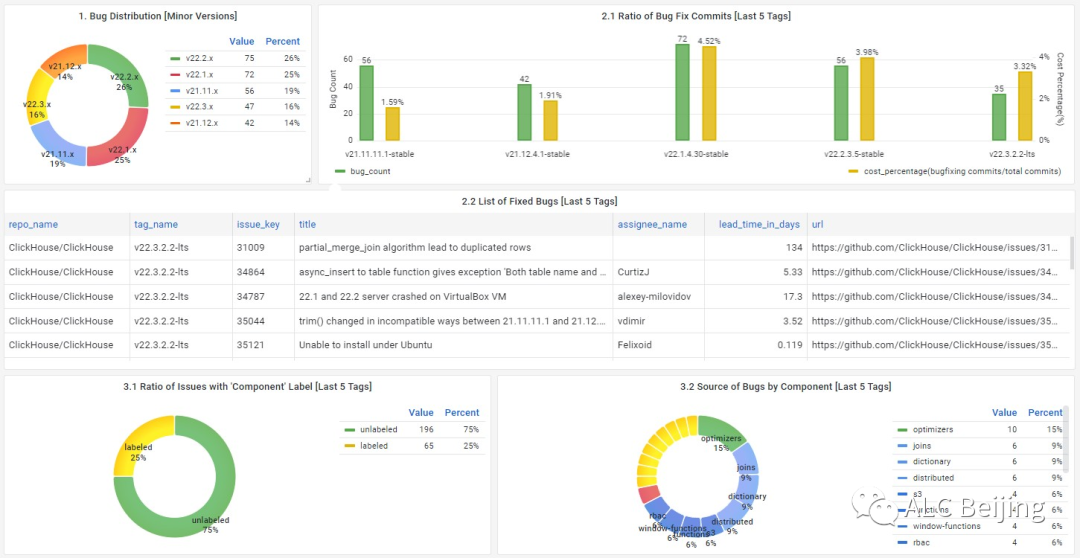The height and width of the screenshot is (558, 1080).
Task: Toggle distributed series in 3.2 legend
Action: 933,477
